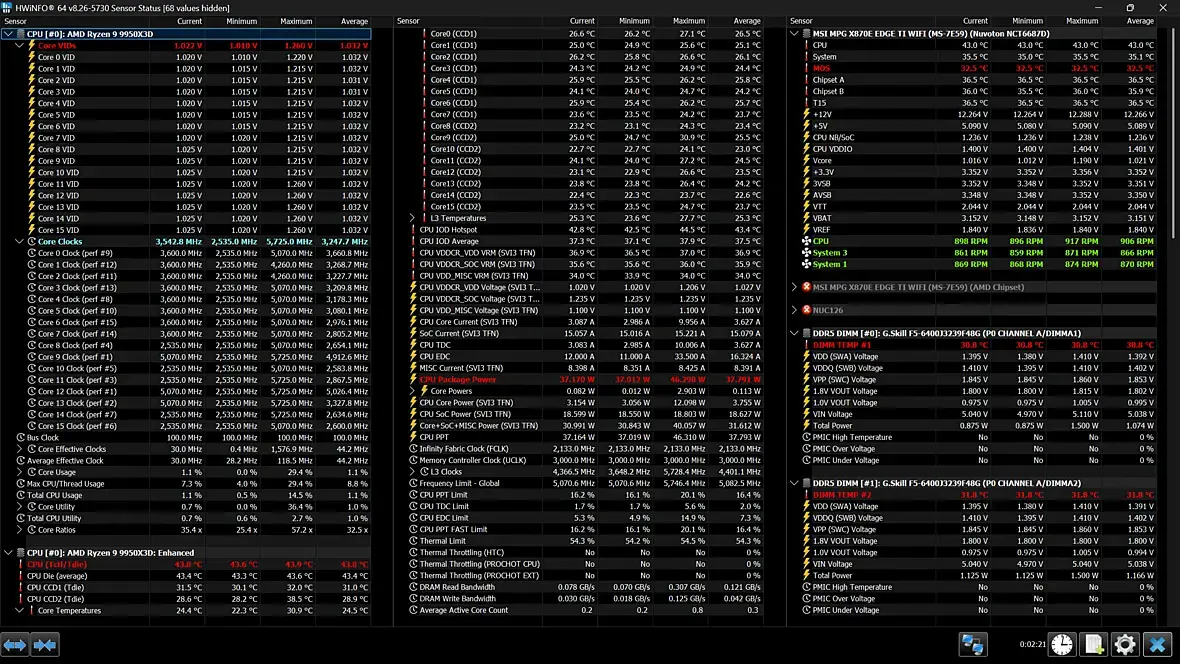The width and height of the screenshot is (1180, 664).
Task: Expand the Core Usage group
Action: pyautogui.click(x=20, y=472)
